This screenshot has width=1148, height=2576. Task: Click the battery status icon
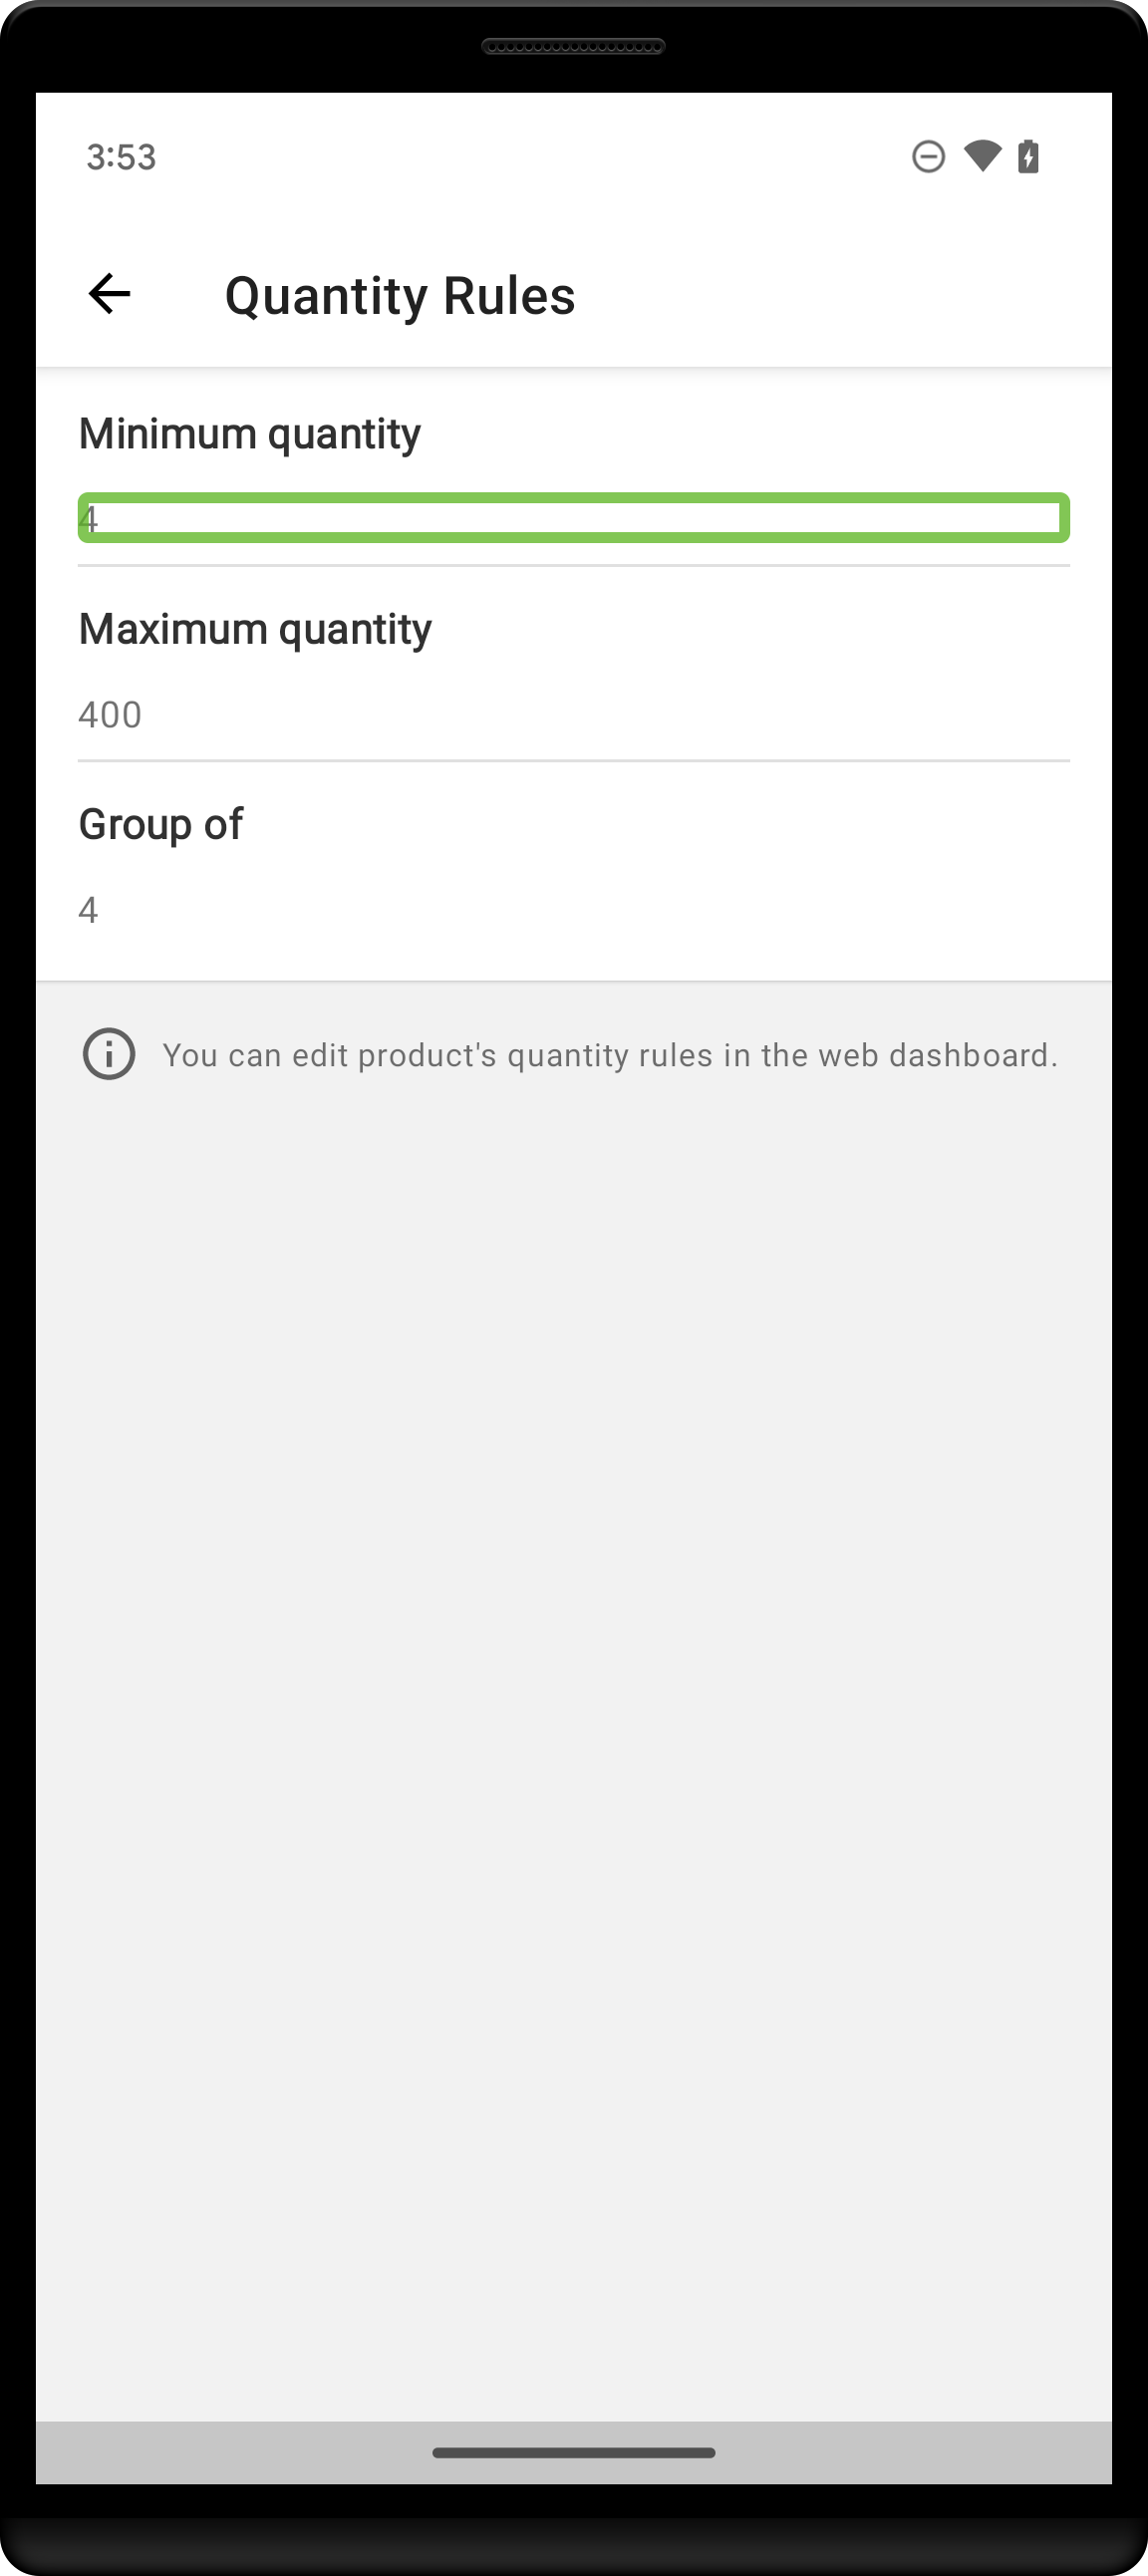click(1030, 156)
